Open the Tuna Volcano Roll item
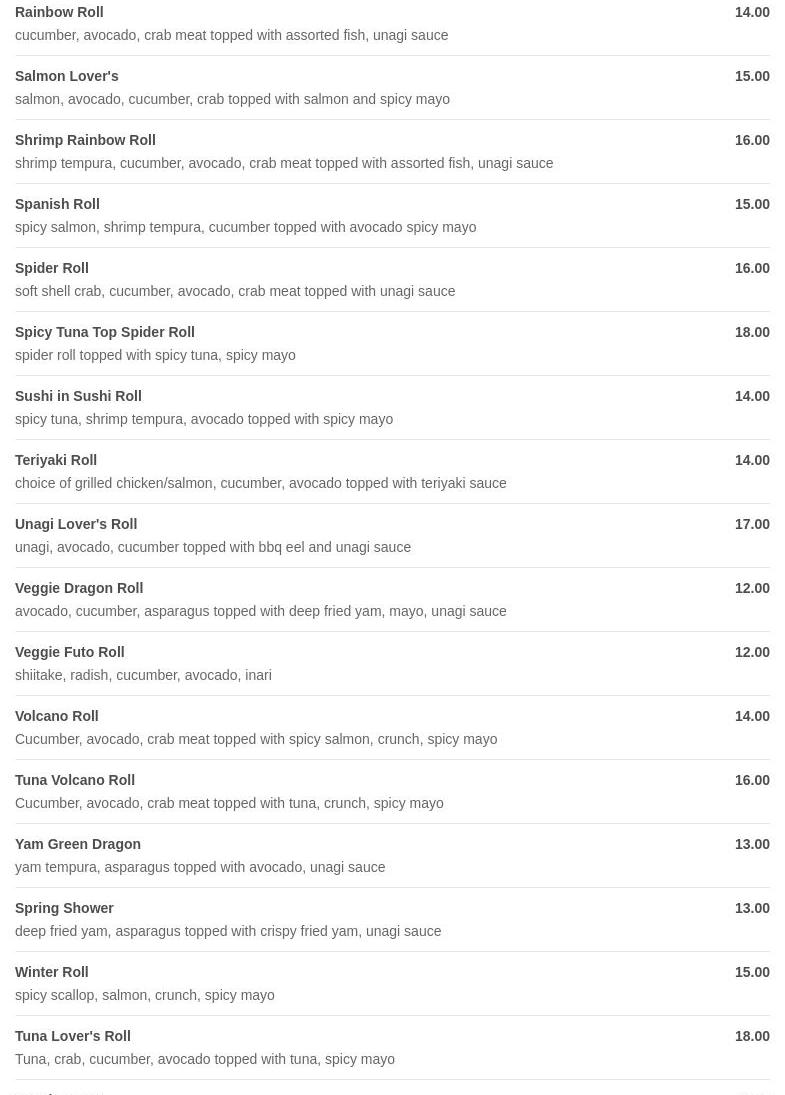785x1095 pixels. click(392, 791)
